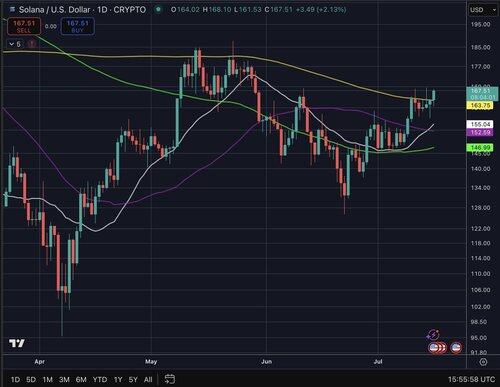This screenshot has width=500, height=387.
Task: Click the 122.00 price level on axis
Action: 480,228
